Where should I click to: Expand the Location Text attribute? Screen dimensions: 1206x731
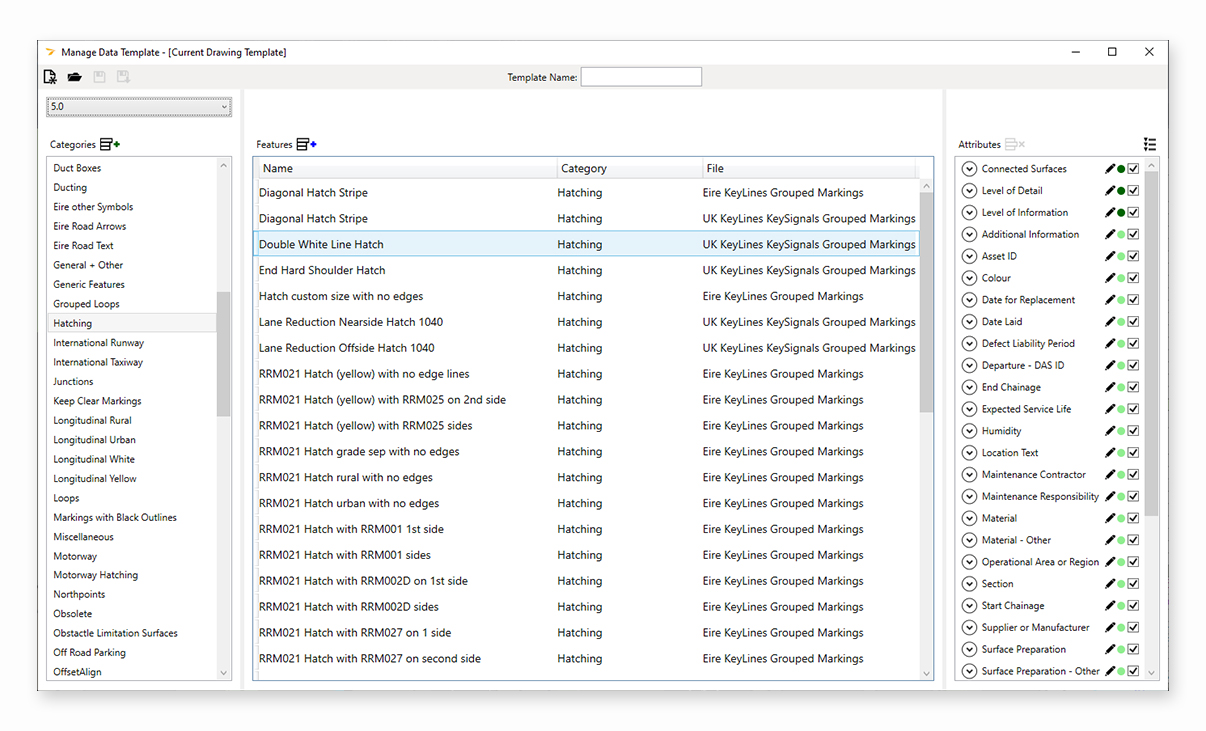pos(968,453)
